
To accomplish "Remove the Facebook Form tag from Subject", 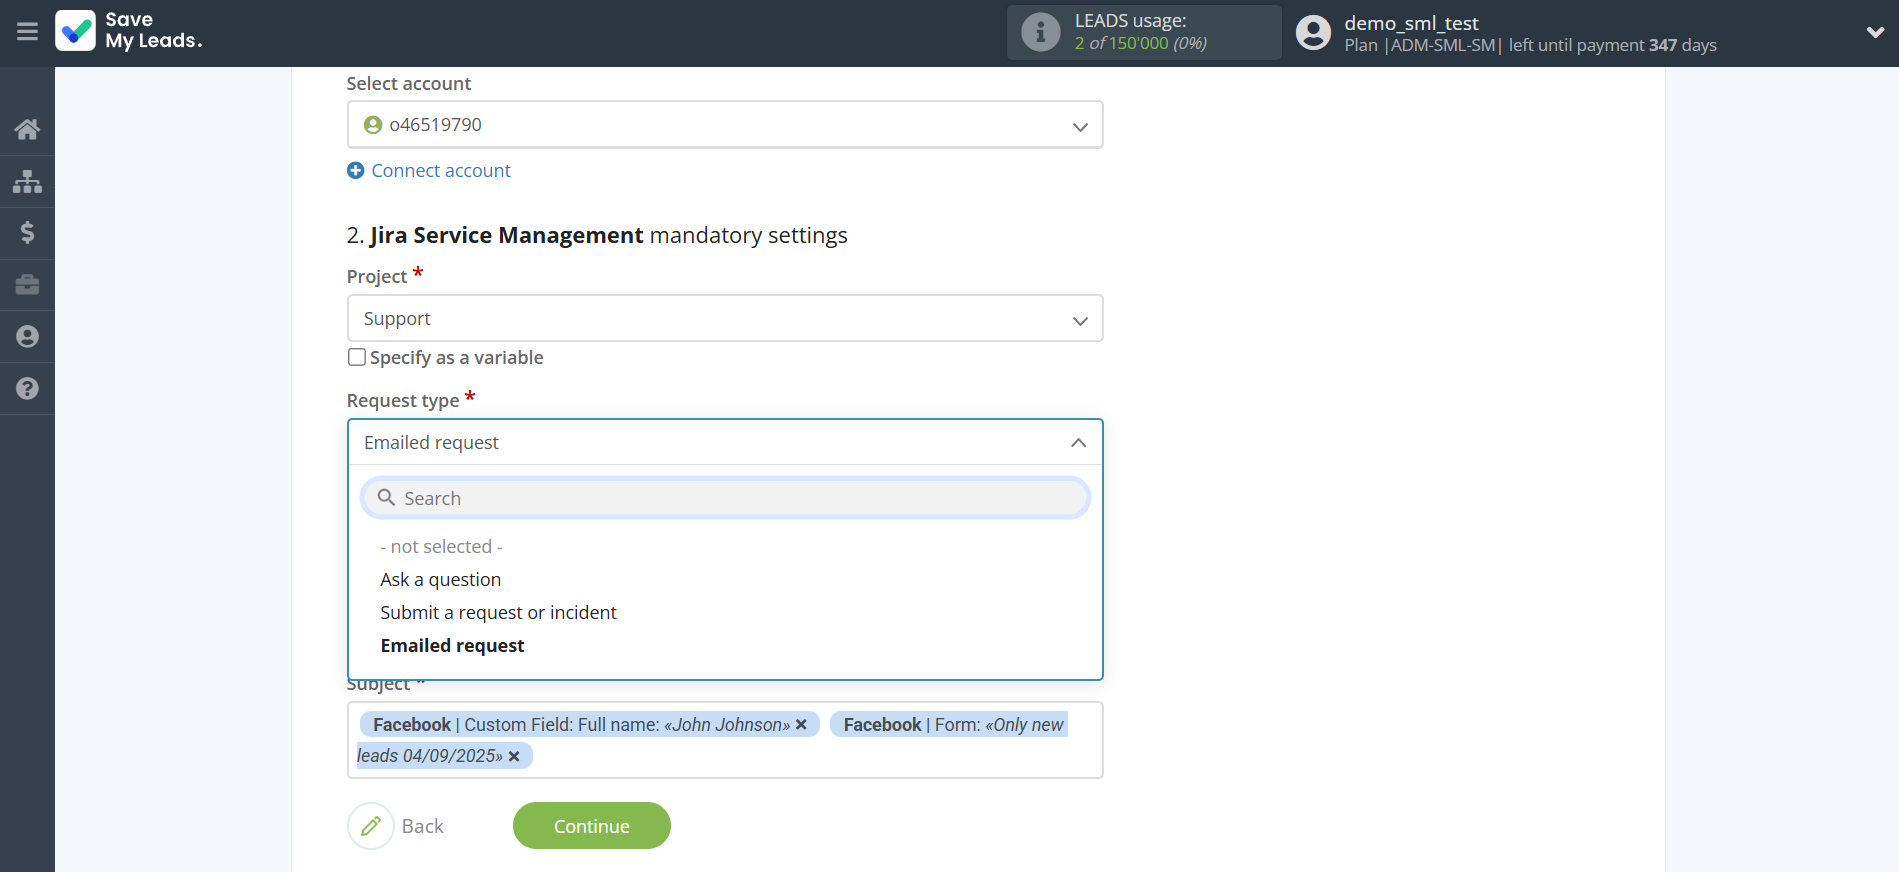I will click(x=514, y=757).
